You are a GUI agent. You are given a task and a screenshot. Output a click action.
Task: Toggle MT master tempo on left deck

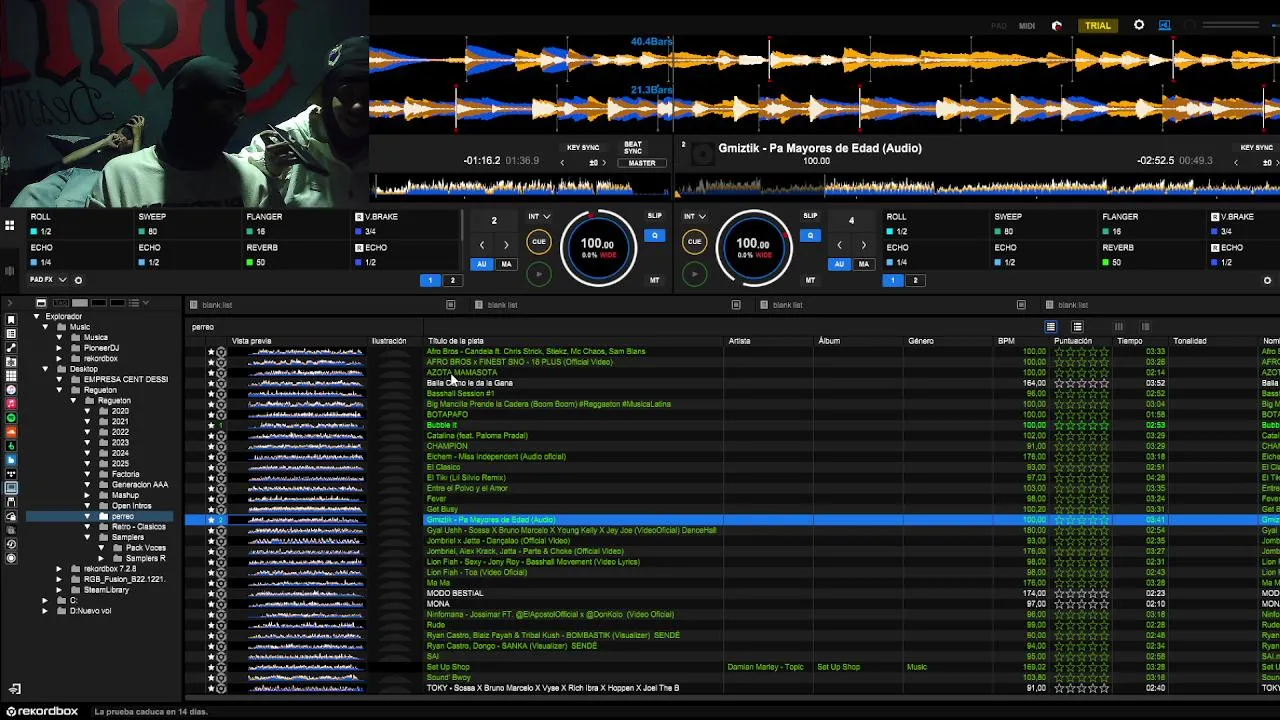pos(655,280)
